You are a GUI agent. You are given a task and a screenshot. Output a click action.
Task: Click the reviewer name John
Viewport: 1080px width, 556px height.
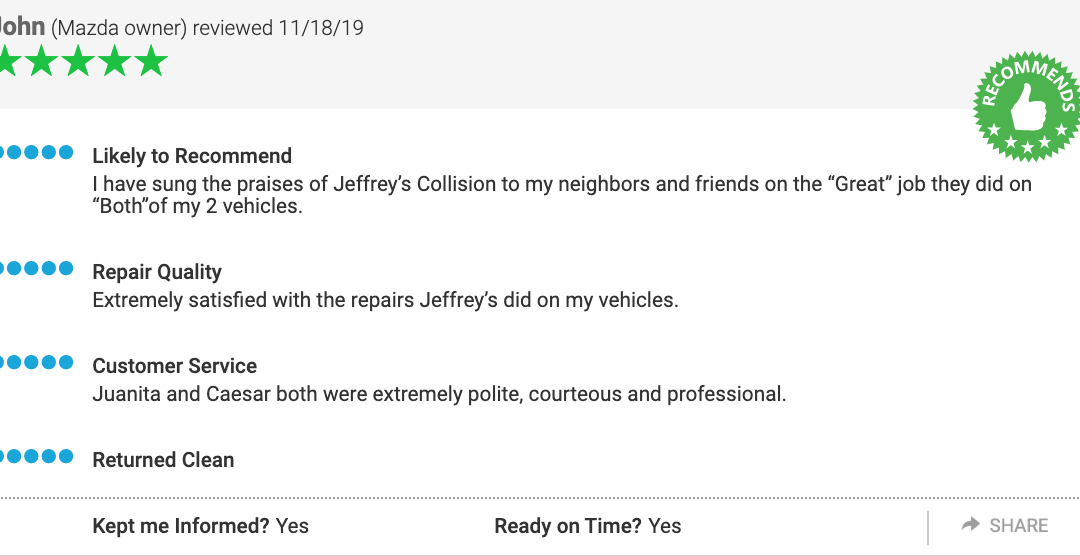point(22,27)
